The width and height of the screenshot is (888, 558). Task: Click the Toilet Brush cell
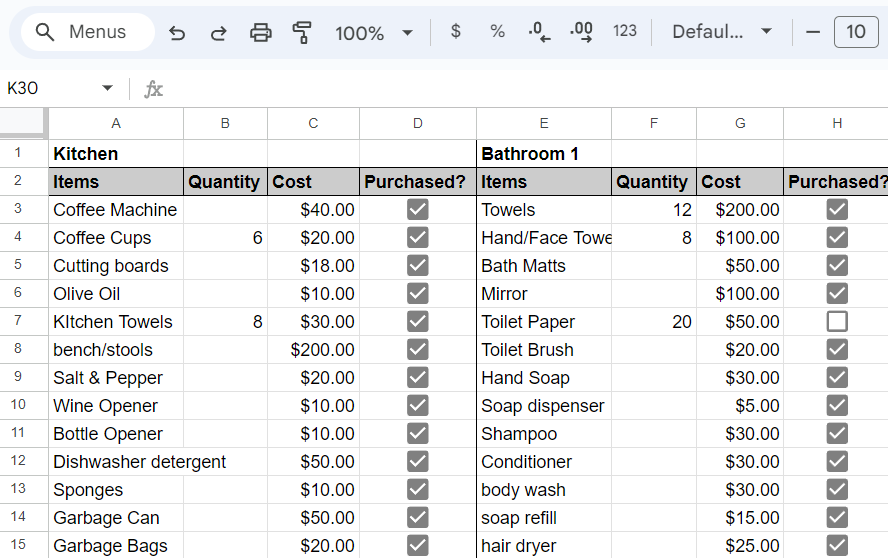pyautogui.click(x=544, y=350)
